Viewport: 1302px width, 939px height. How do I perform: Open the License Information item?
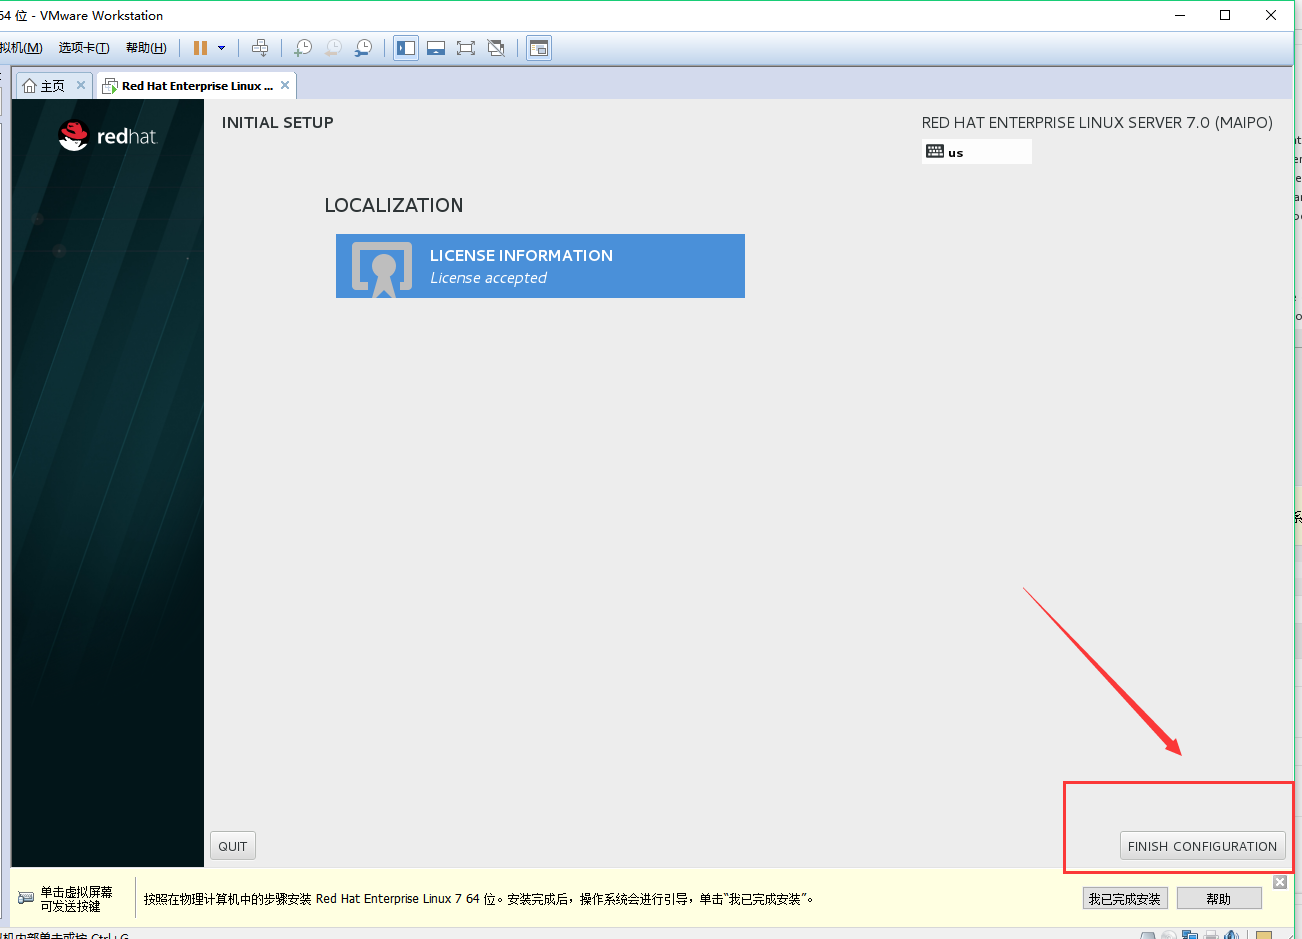pos(540,266)
